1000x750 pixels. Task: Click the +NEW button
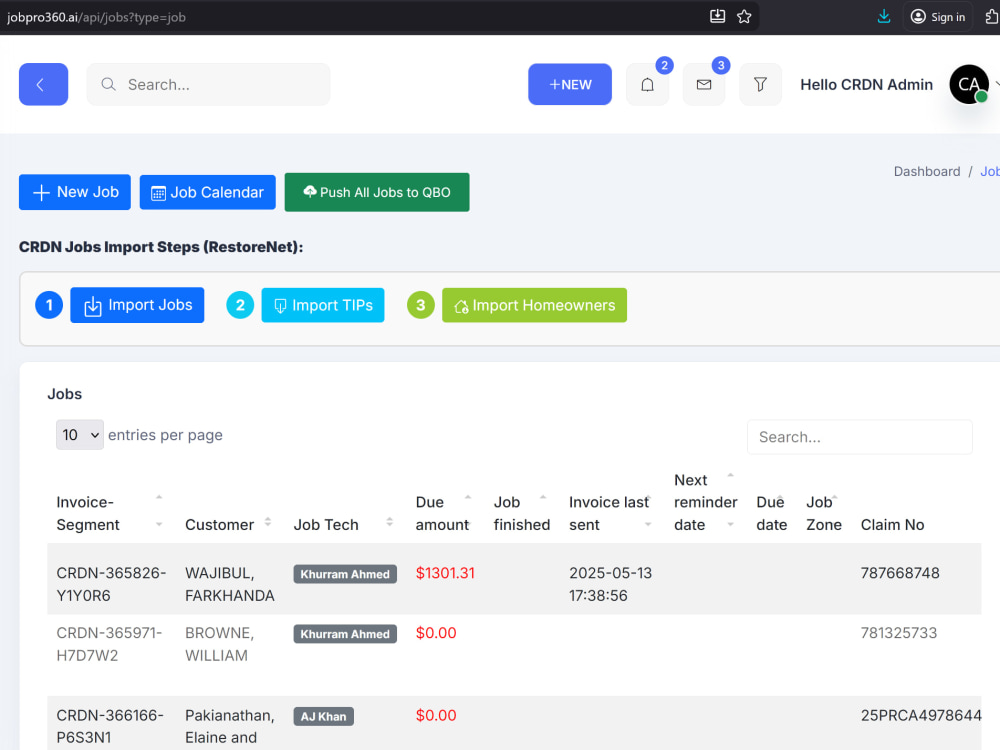[570, 84]
